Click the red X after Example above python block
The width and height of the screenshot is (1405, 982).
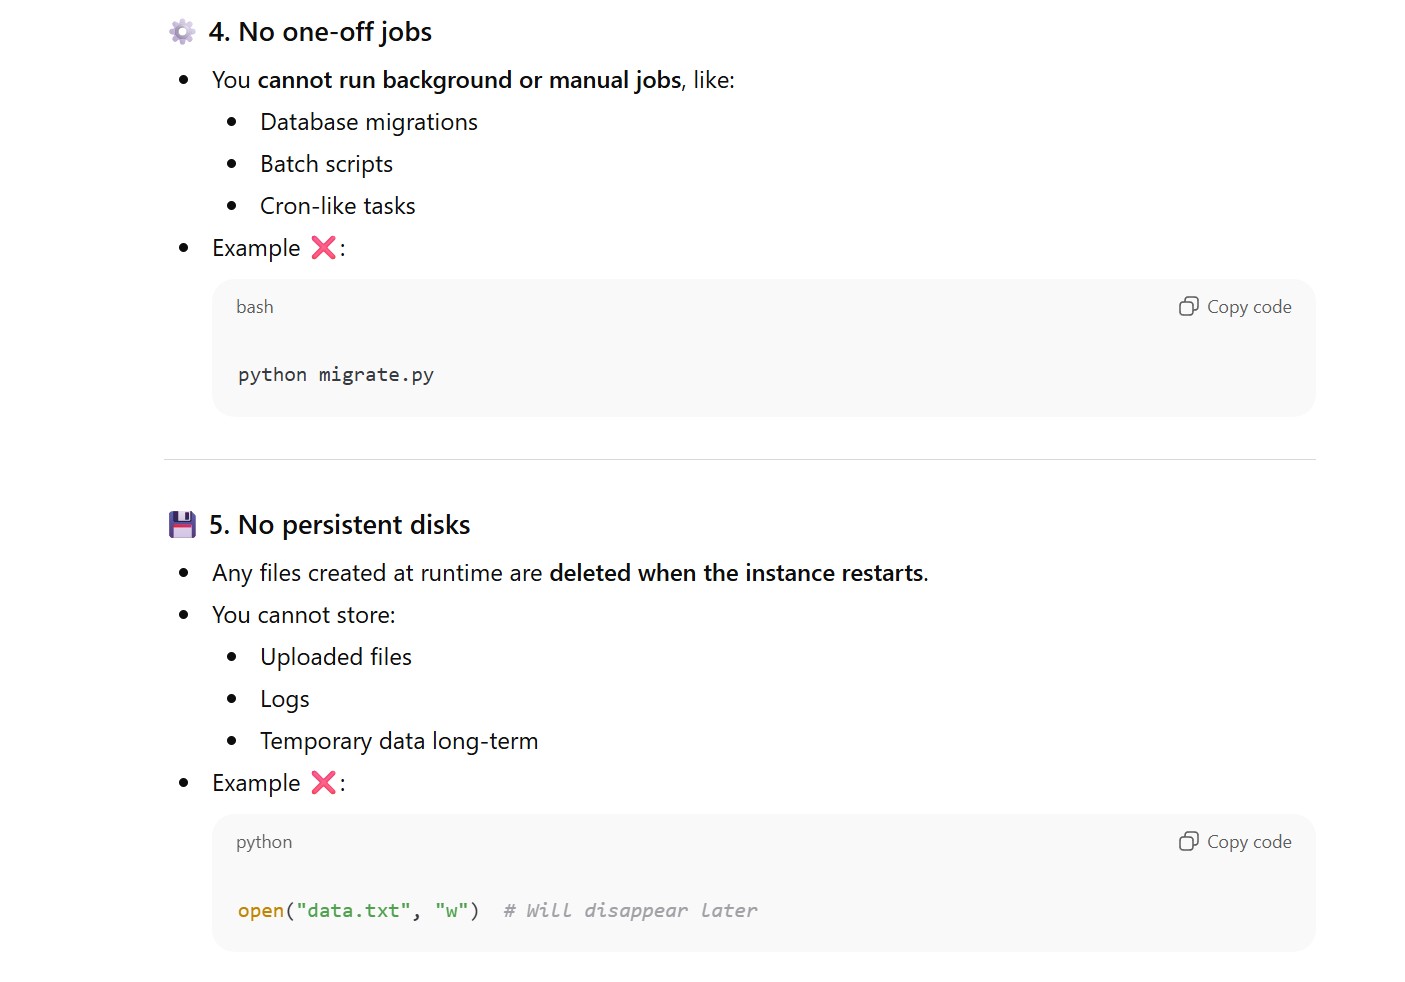(x=323, y=783)
